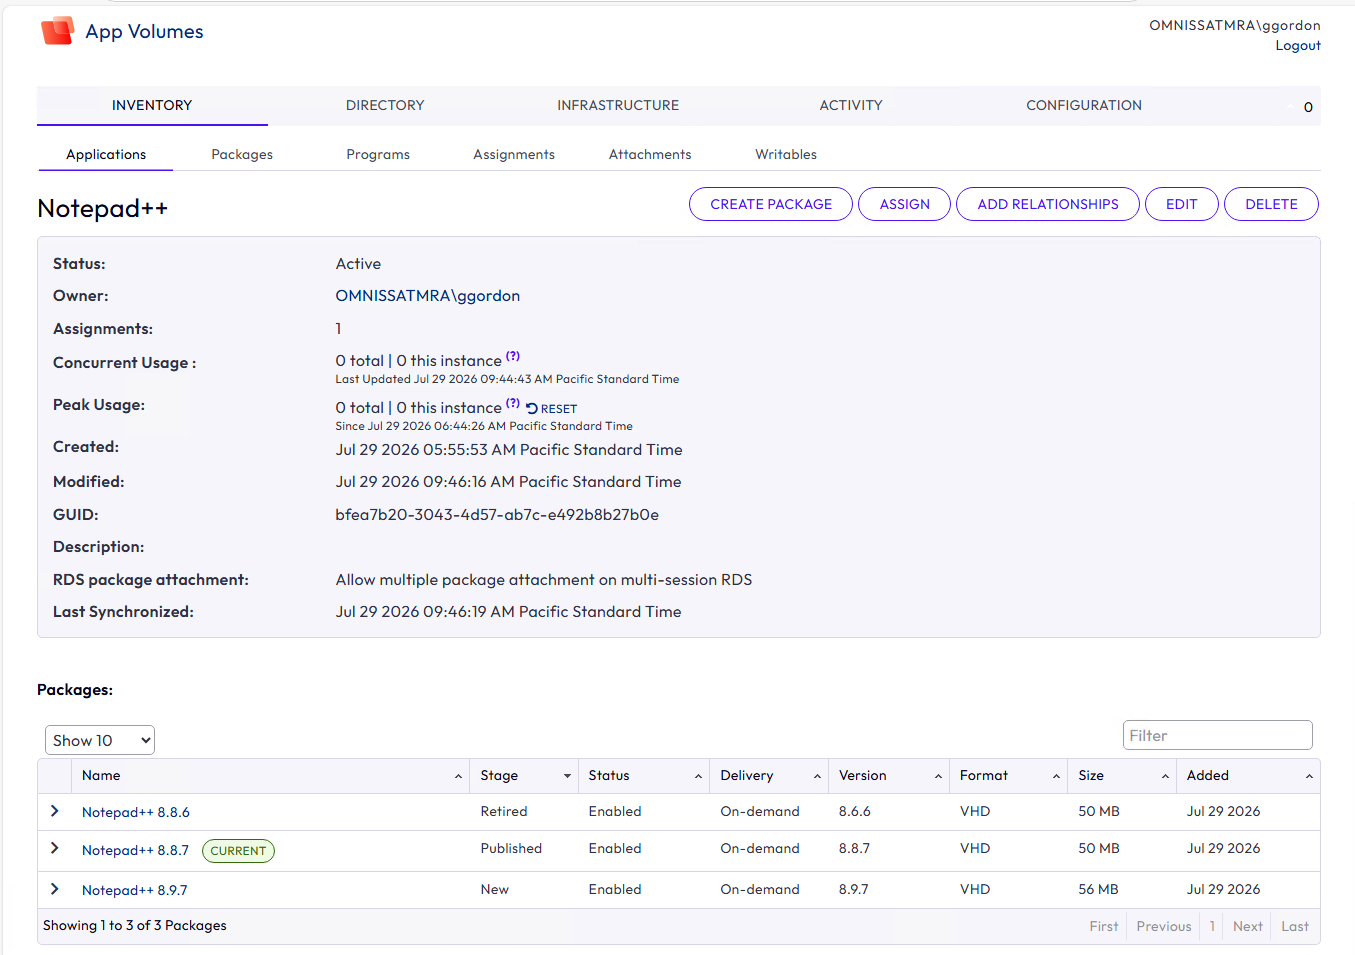This screenshot has height=955, width=1355.
Task: Click the Concurrent Usage help (?) icon
Action: click(x=513, y=356)
